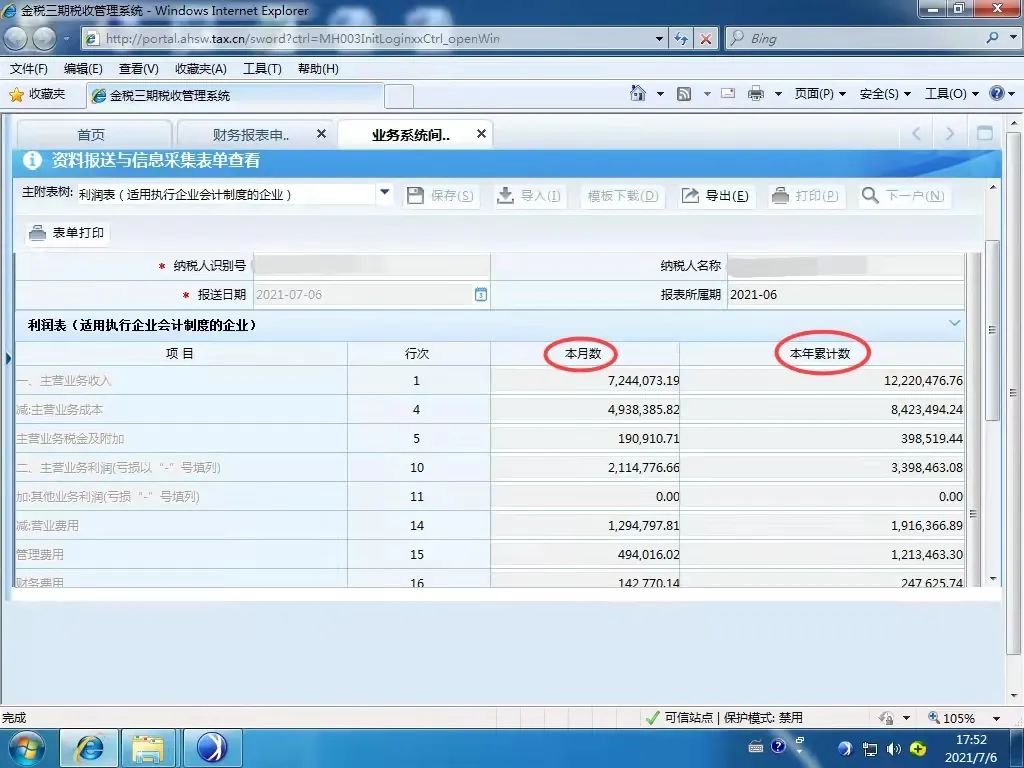Click the RSS feeds icon in the command bar
This screenshot has width=1024, height=768.
coord(685,94)
